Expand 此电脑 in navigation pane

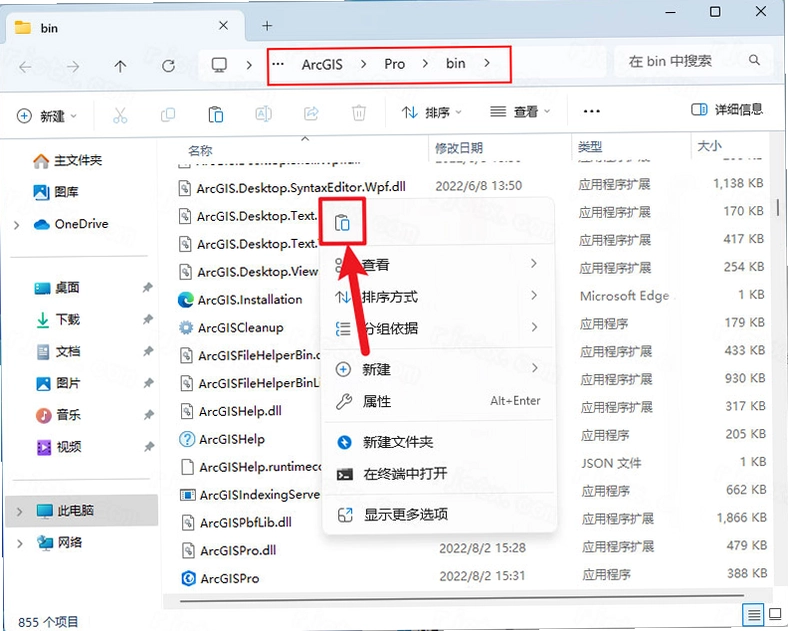(x=19, y=511)
